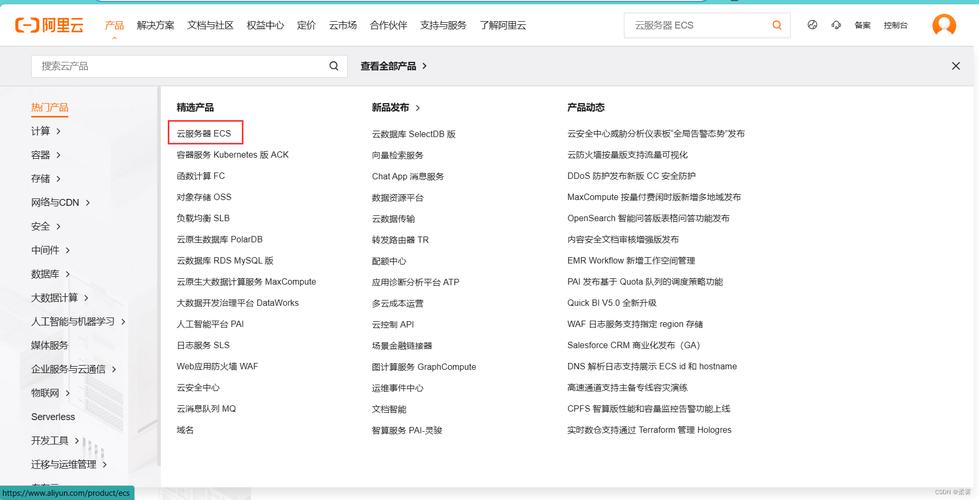This screenshot has height=500, width=979.
Task: Open 云原生数据库 PolarDB
Action: click(x=220, y=240)
